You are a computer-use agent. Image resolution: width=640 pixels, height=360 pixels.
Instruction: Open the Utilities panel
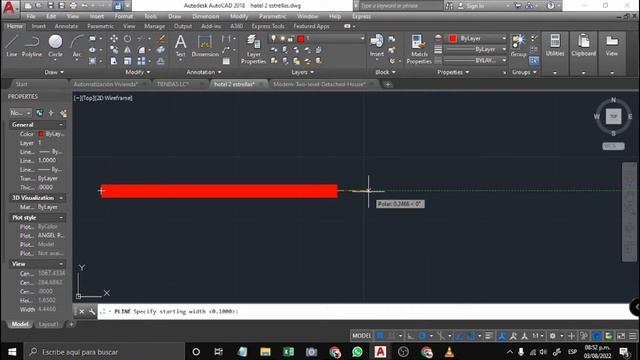pyautogui.click(x=555, y=45)
